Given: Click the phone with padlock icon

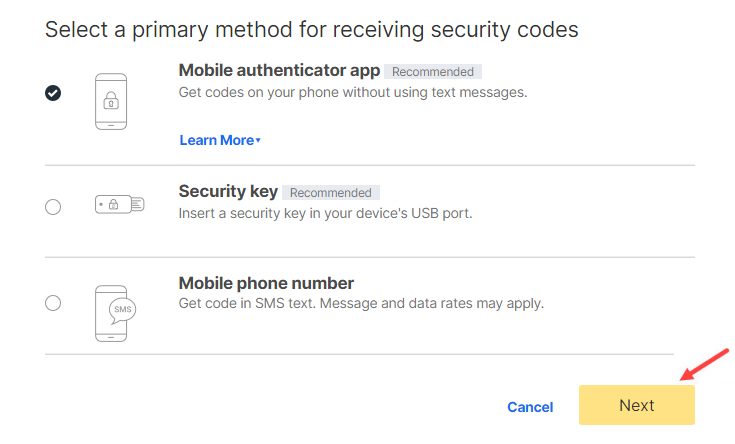Looking at the screenshot, I should tap(111, 101).
